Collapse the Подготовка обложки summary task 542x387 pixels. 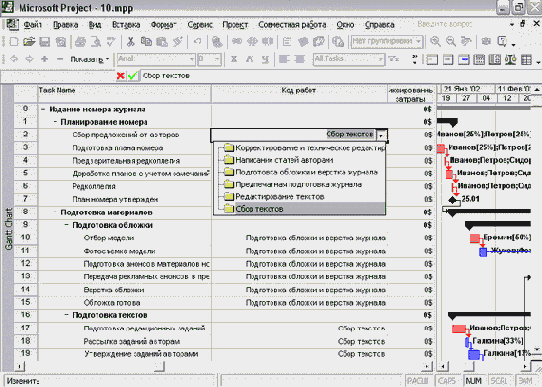67,225
